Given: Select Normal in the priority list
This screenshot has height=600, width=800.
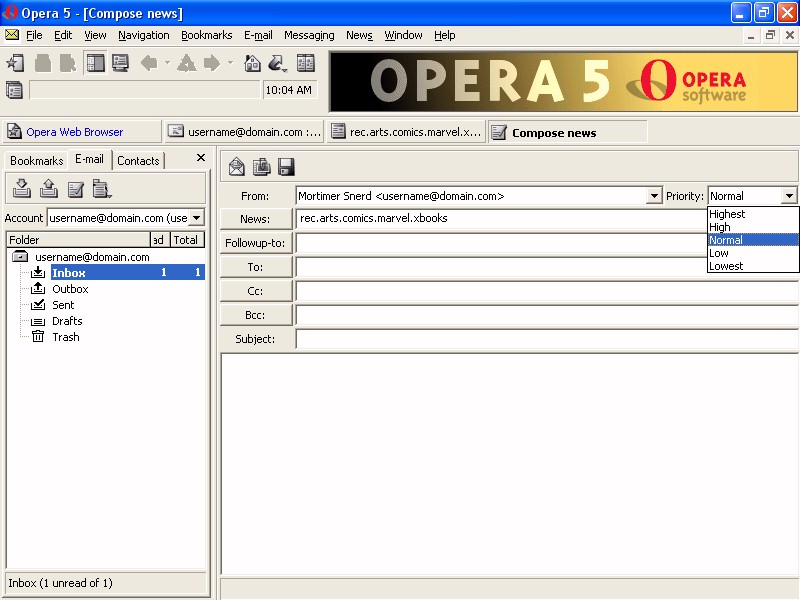Looking at the screenshot, I should 753,240.
